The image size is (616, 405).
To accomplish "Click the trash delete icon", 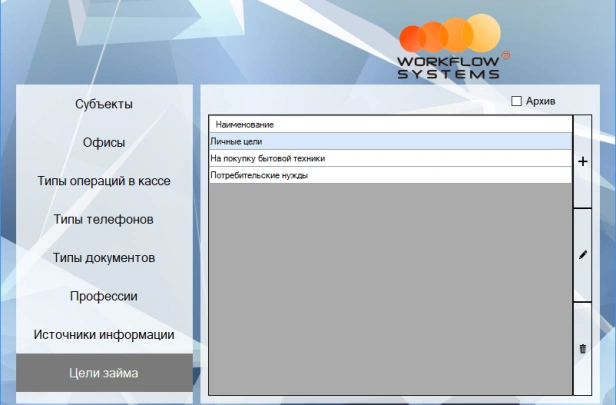I will coord(583,348).
